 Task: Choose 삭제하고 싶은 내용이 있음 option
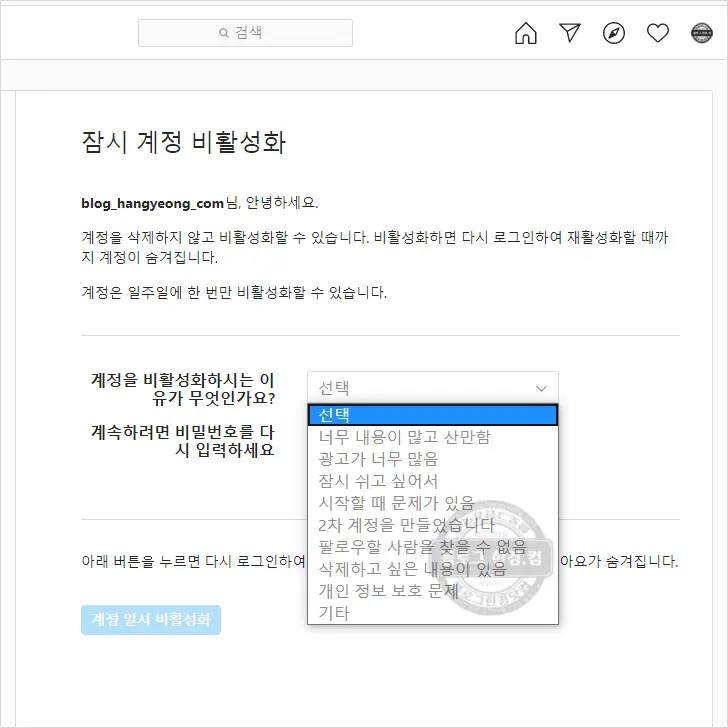click(432, 569)
